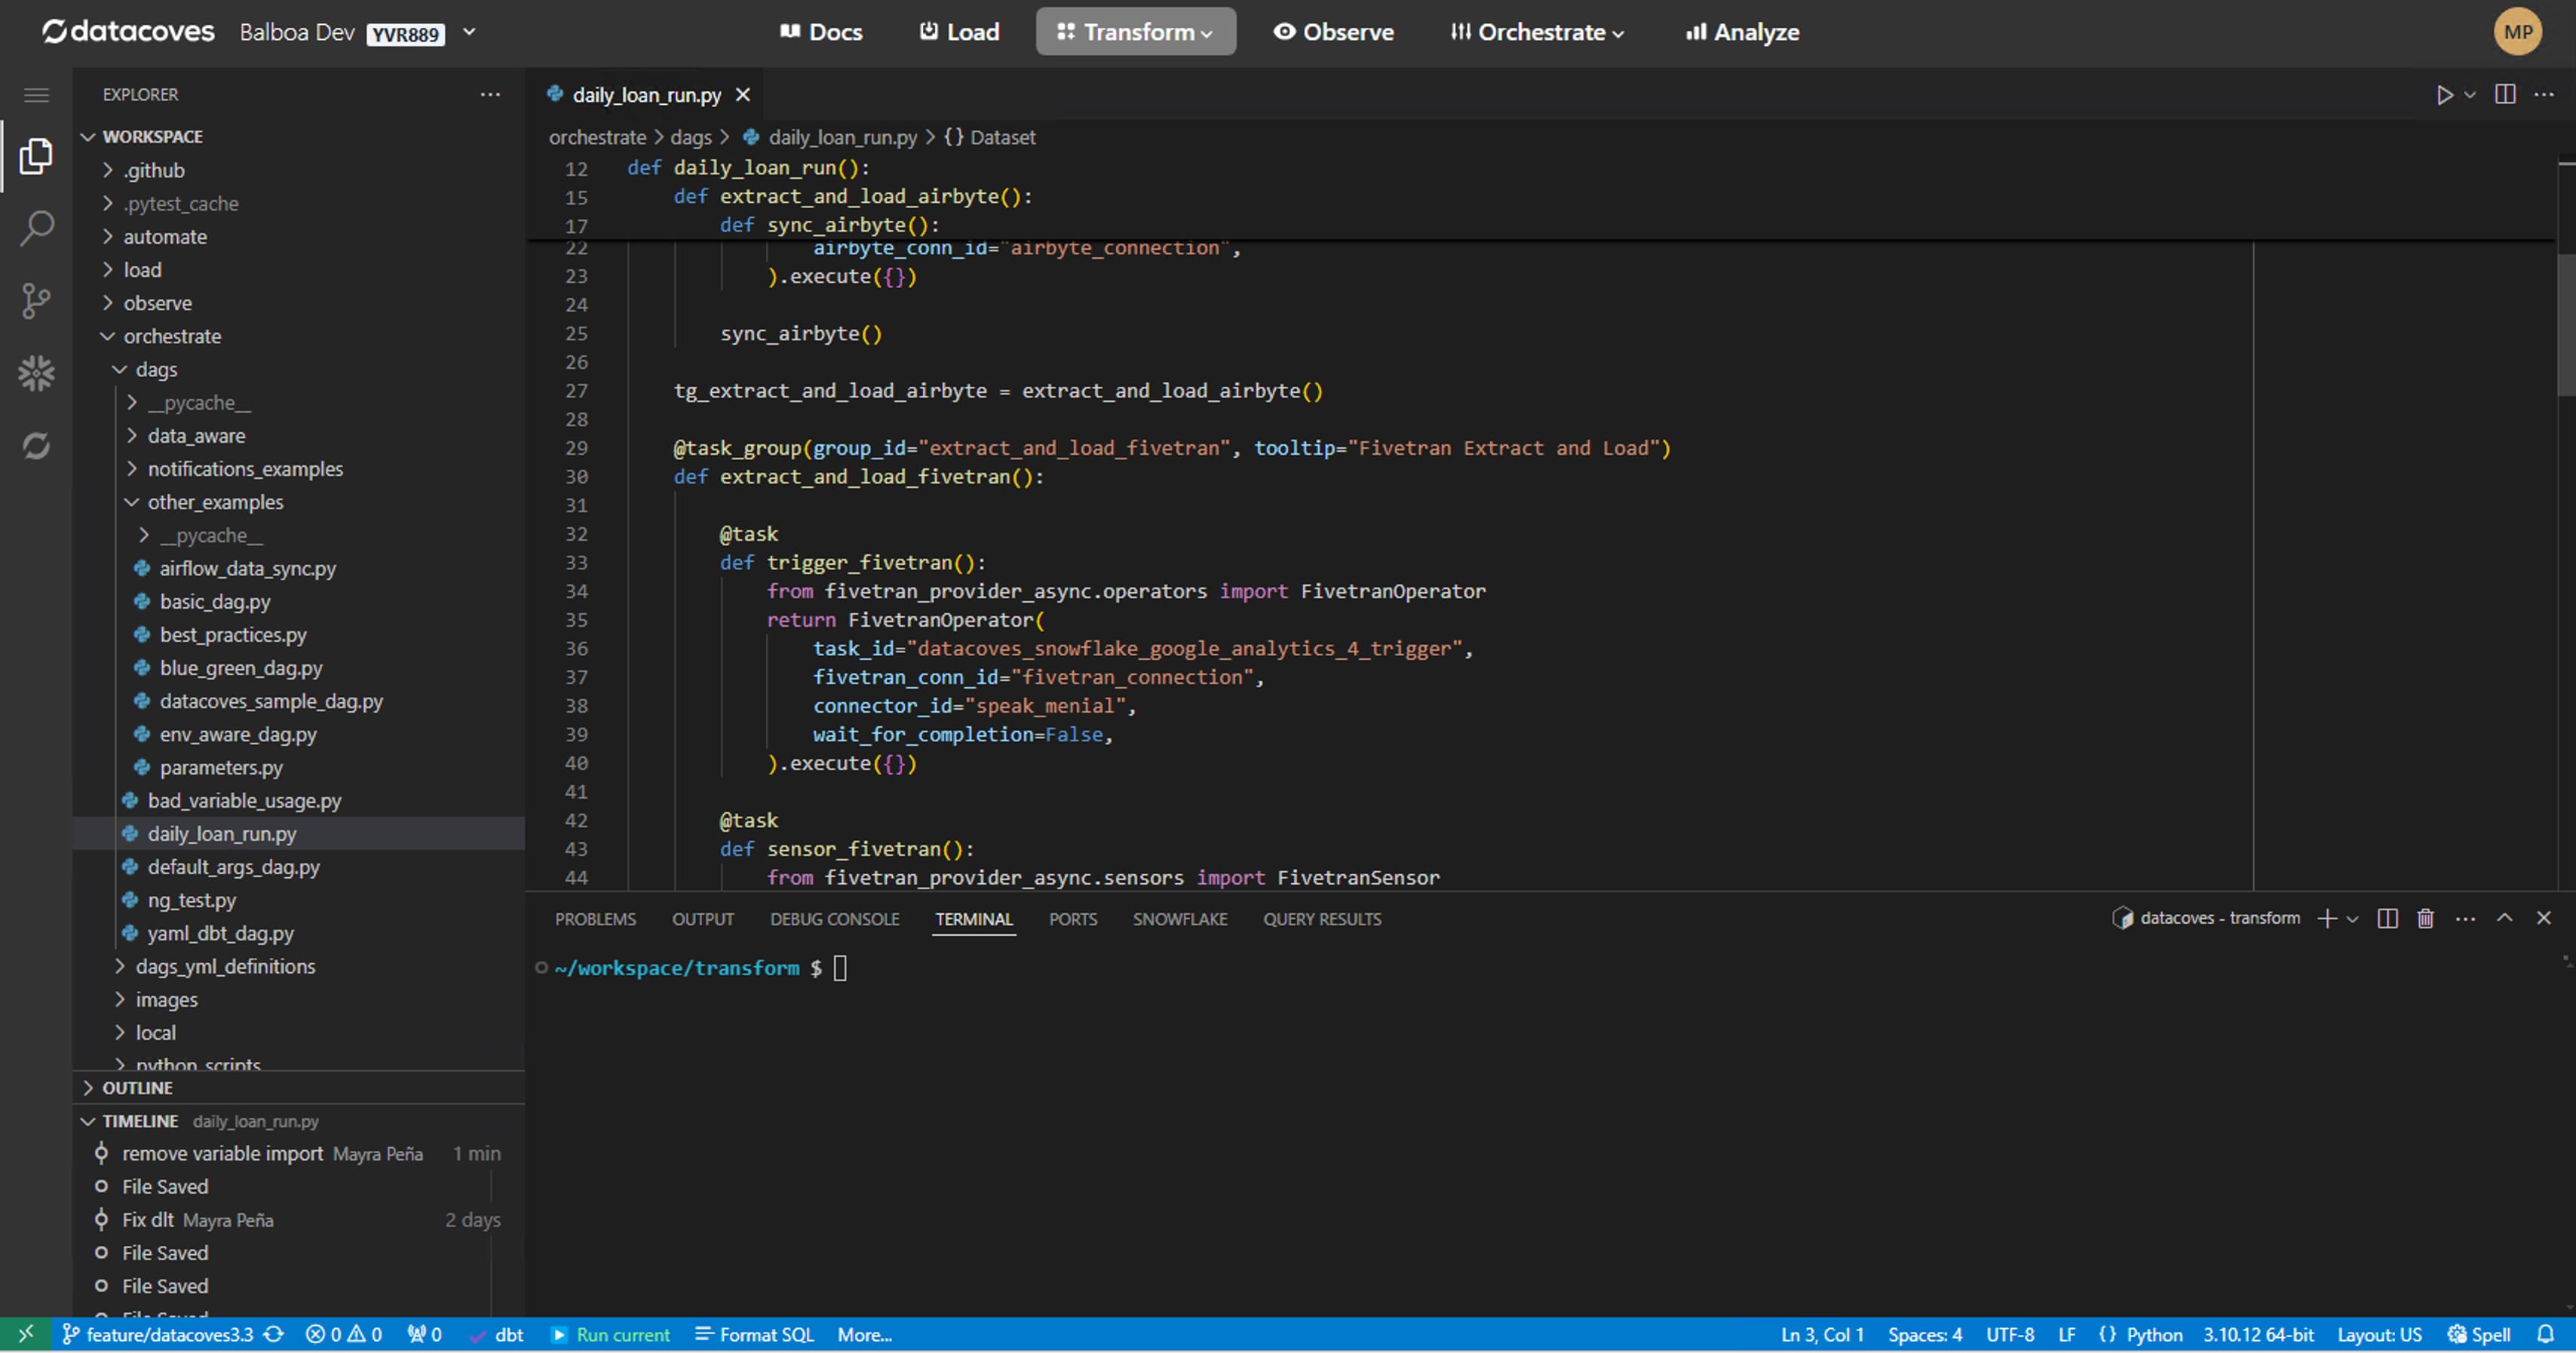Switch to the SNOWFLAKE tab

click(x=1179, y=918)
